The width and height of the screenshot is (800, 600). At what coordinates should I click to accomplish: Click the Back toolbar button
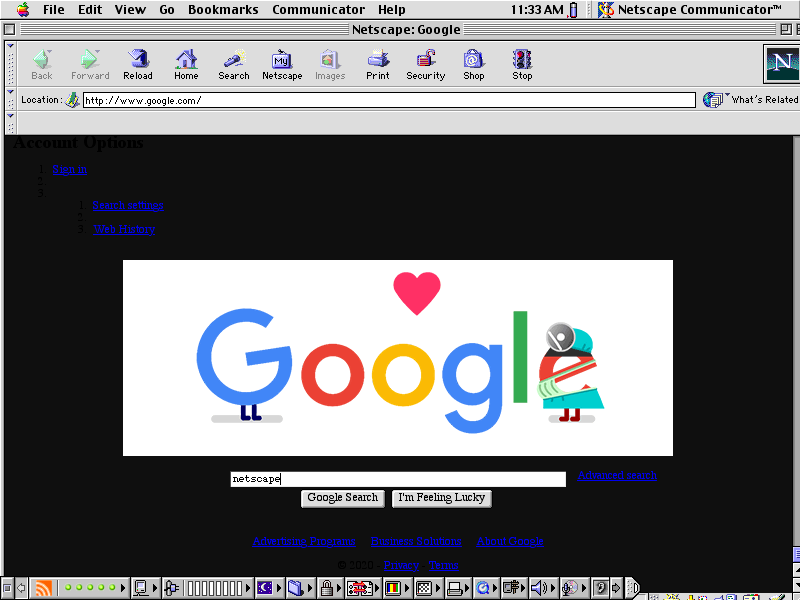click(x=42, y=65)
